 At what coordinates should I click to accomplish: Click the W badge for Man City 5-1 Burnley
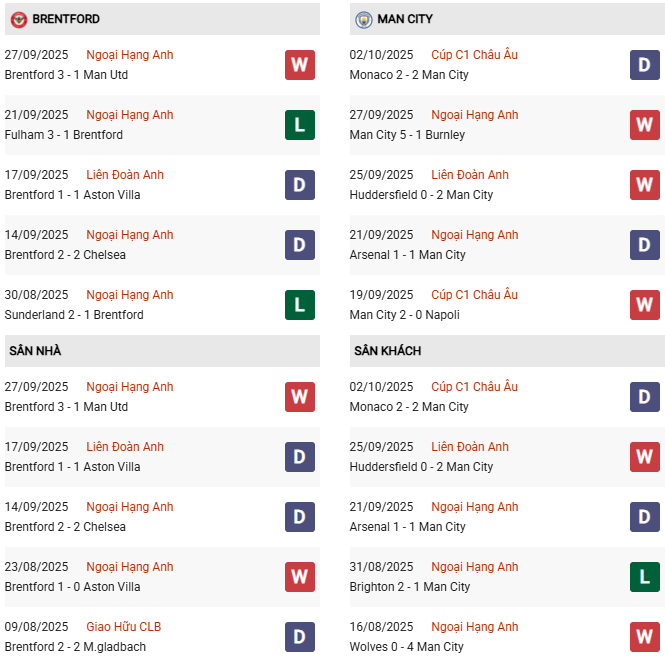644,125
